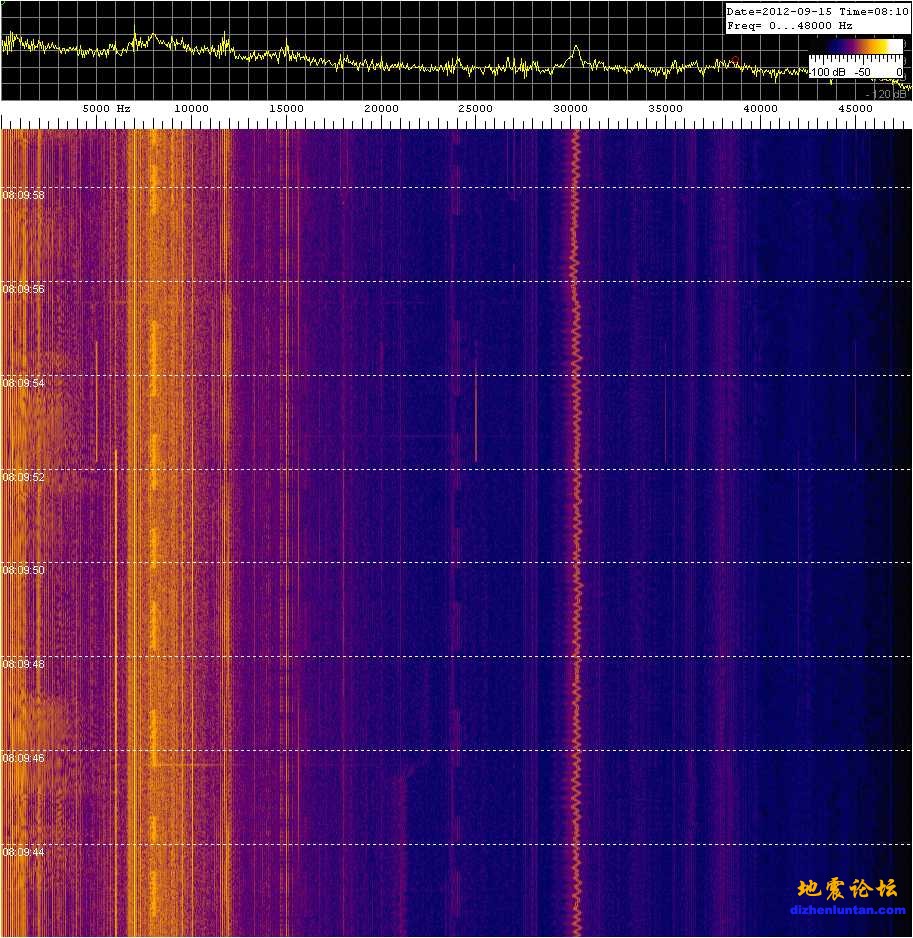Image resolution: width=913 pixels, height=938 pixels.
Task: Click the Date=2012-09-15 info text
Action: [x=779, y=11]
